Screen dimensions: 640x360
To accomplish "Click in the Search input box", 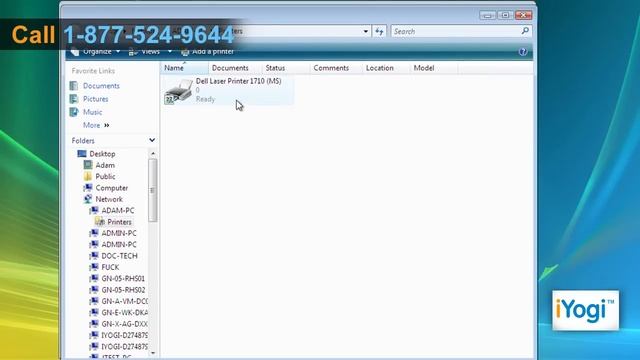I will pyautogui.click(x=455, y=31).
